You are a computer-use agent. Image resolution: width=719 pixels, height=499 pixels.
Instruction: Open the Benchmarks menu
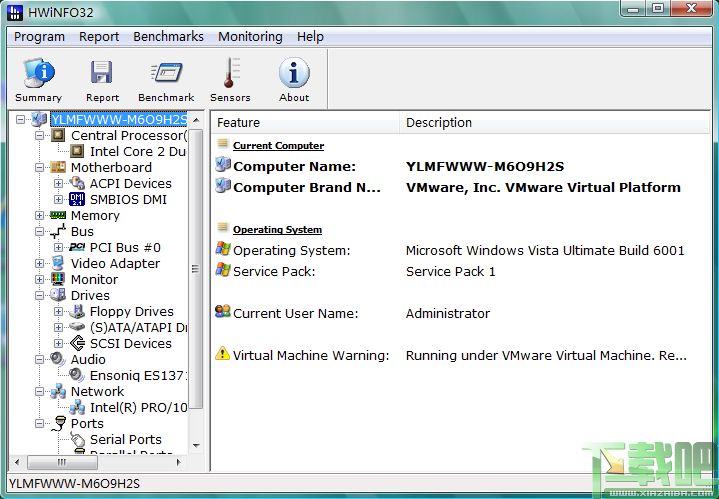click(168, 37)
